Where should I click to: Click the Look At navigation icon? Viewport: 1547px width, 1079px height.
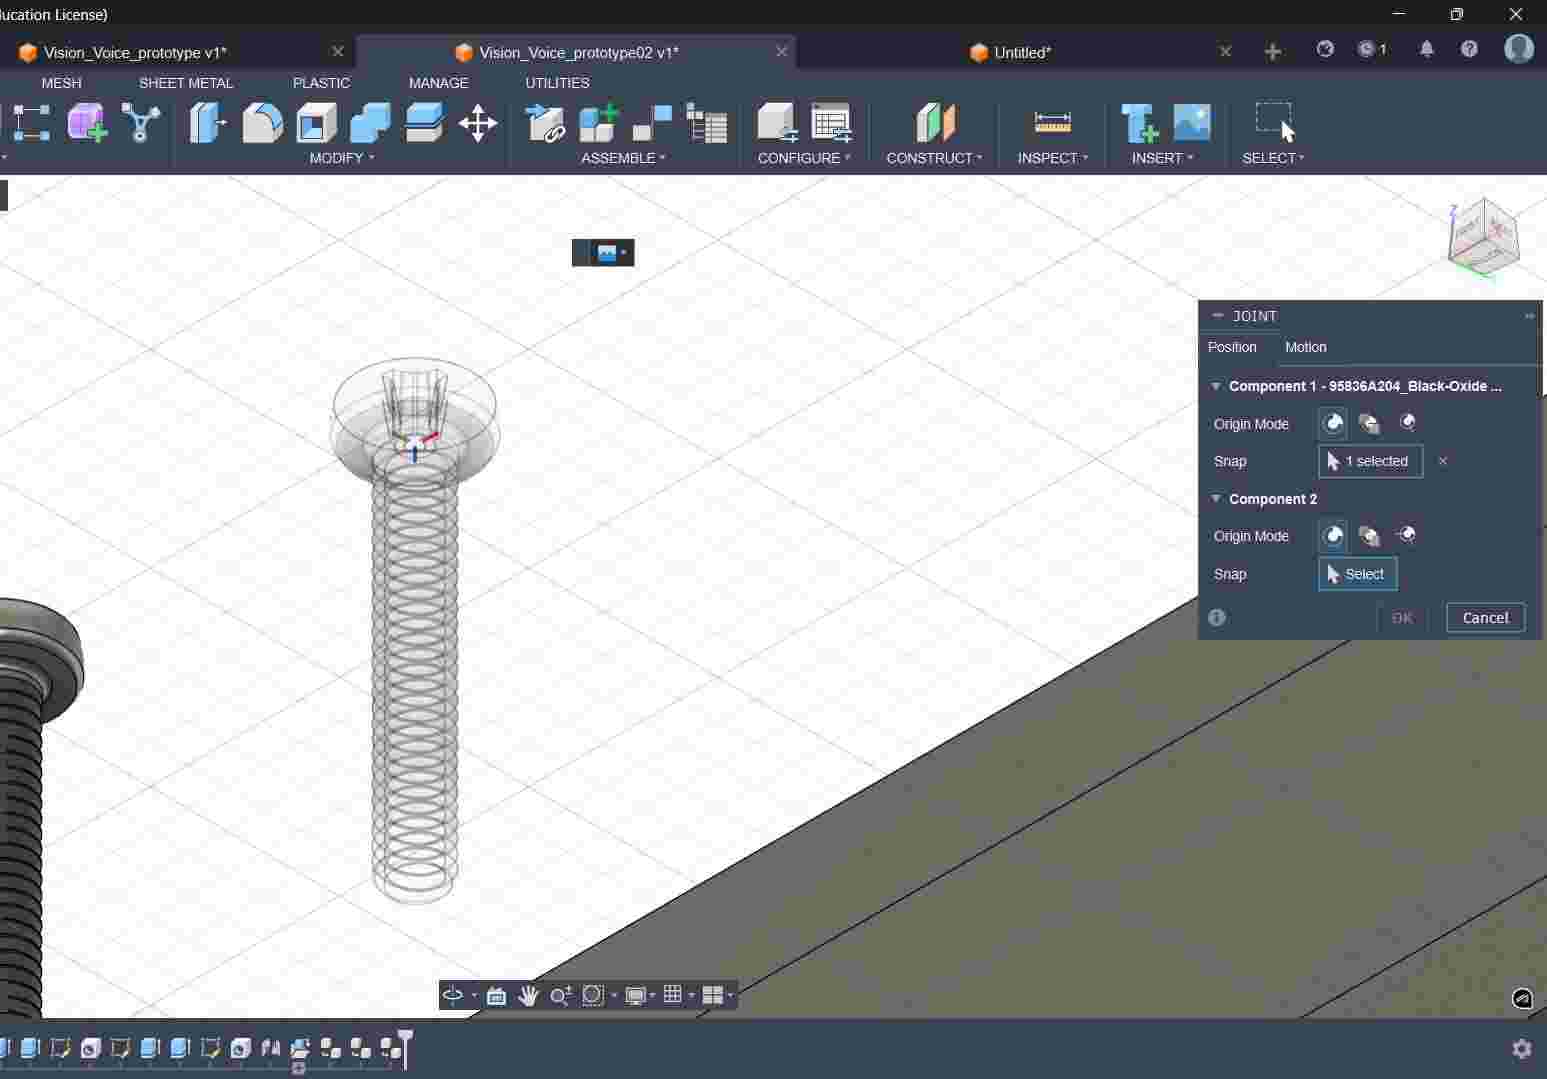click(496, 995)
